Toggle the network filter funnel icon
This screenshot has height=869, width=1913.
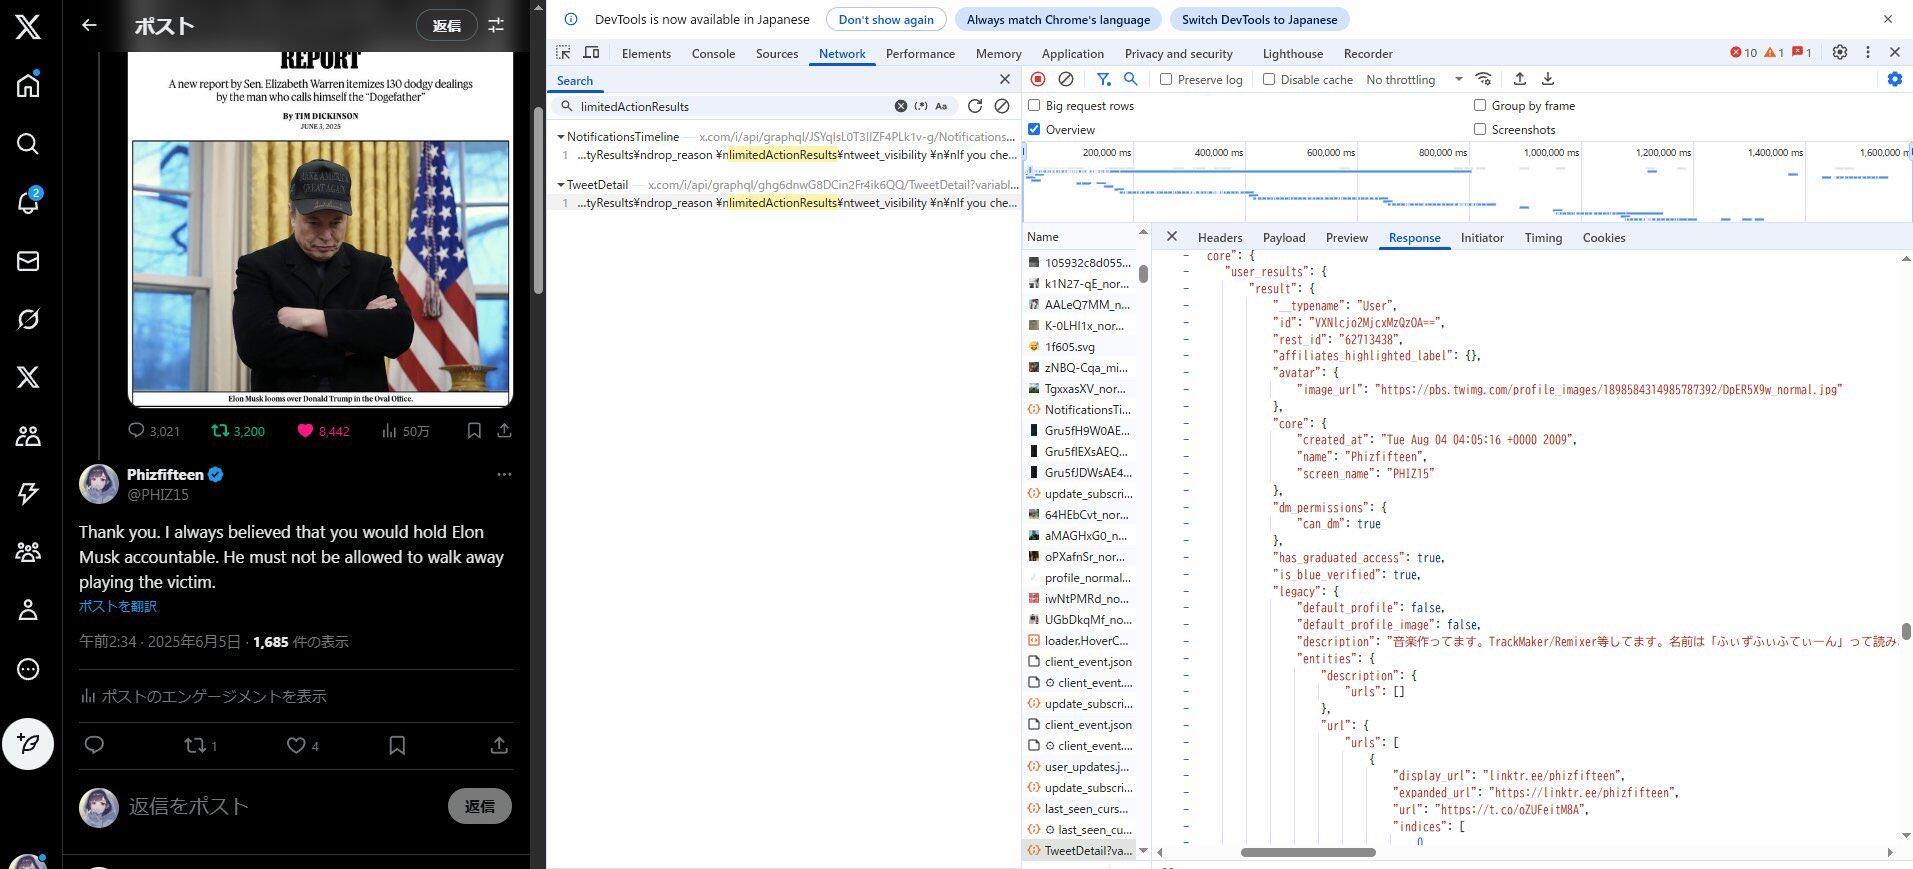pos(1103,79)
